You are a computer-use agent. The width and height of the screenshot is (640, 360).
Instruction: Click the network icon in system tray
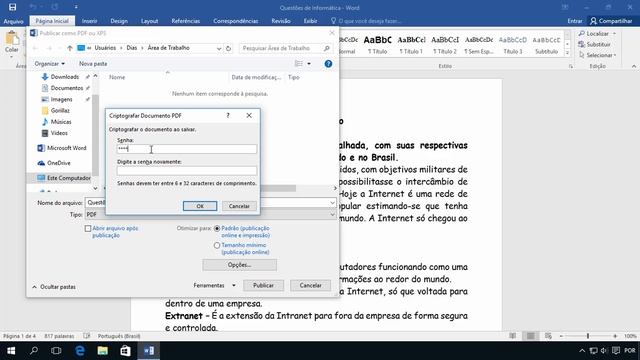pyautogui.click(x=593, y=351)
